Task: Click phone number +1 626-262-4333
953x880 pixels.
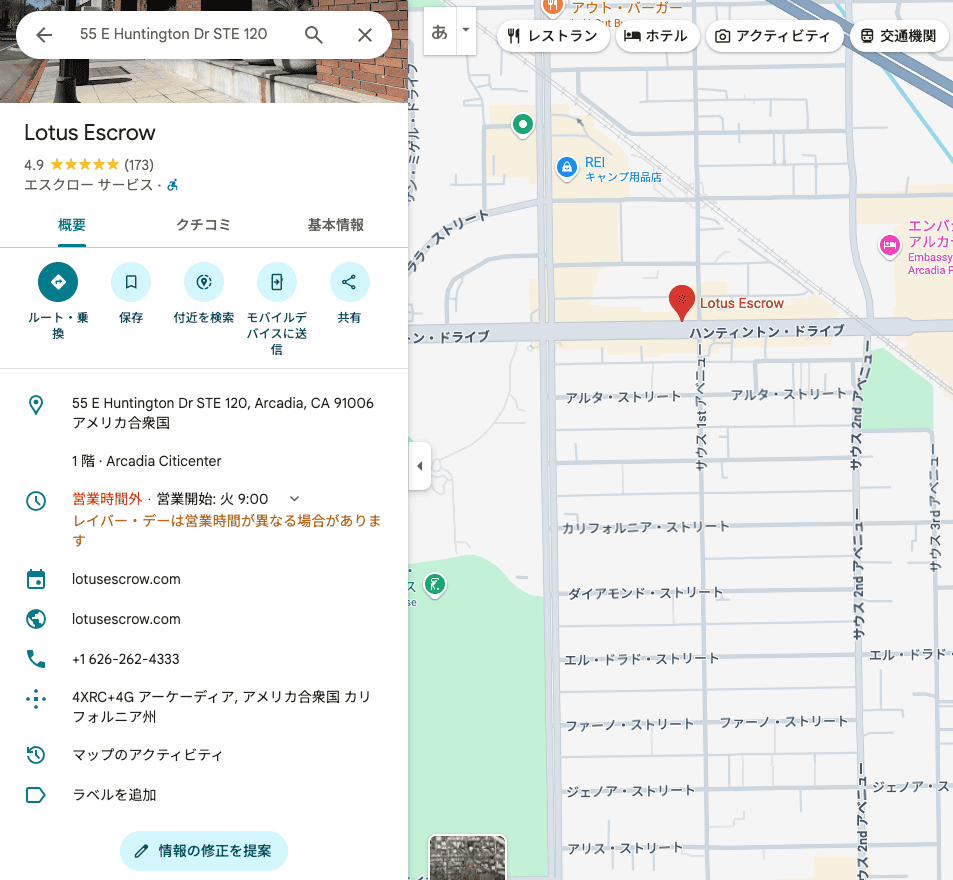Action: (x=126, y=659)
